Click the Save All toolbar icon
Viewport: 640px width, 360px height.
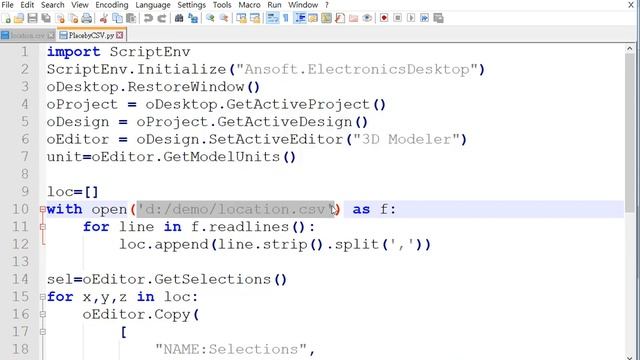pyautogui.click(x=46, y=18)
